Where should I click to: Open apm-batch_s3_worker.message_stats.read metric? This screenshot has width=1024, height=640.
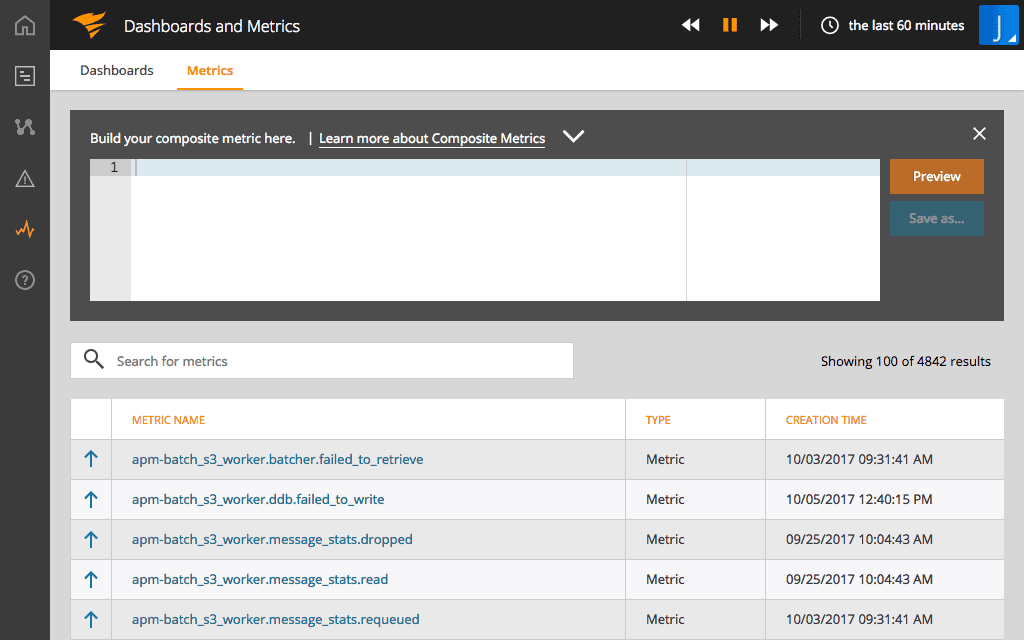260,579
